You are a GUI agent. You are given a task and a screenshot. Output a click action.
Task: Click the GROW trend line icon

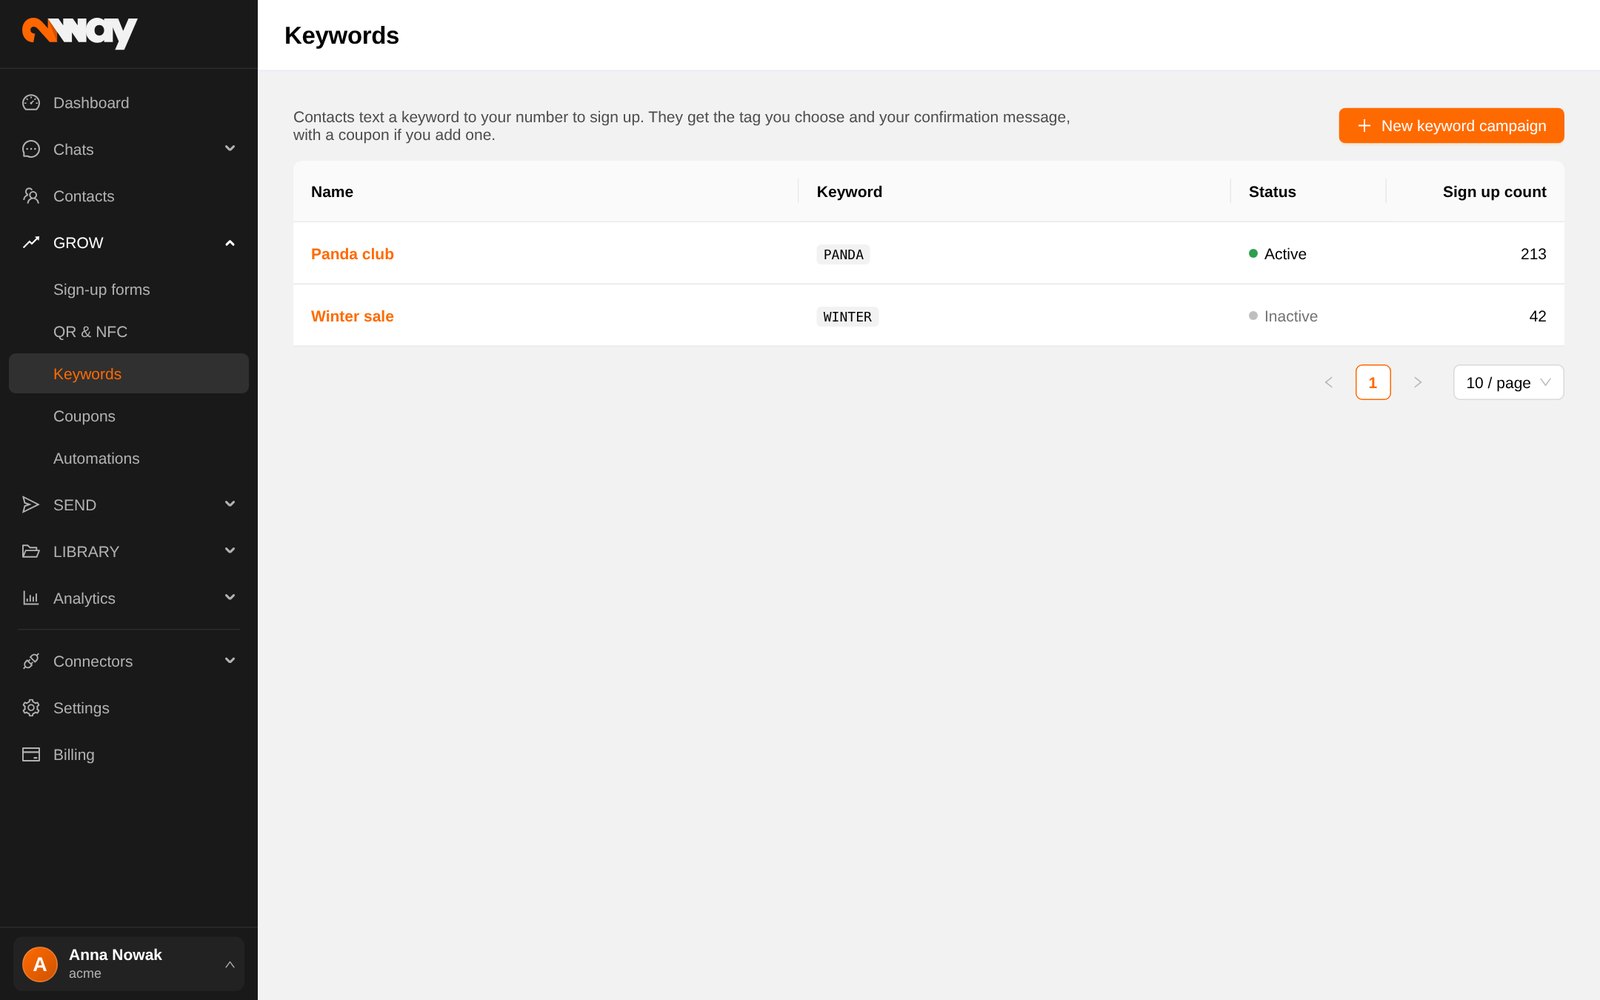pos(31,243)
